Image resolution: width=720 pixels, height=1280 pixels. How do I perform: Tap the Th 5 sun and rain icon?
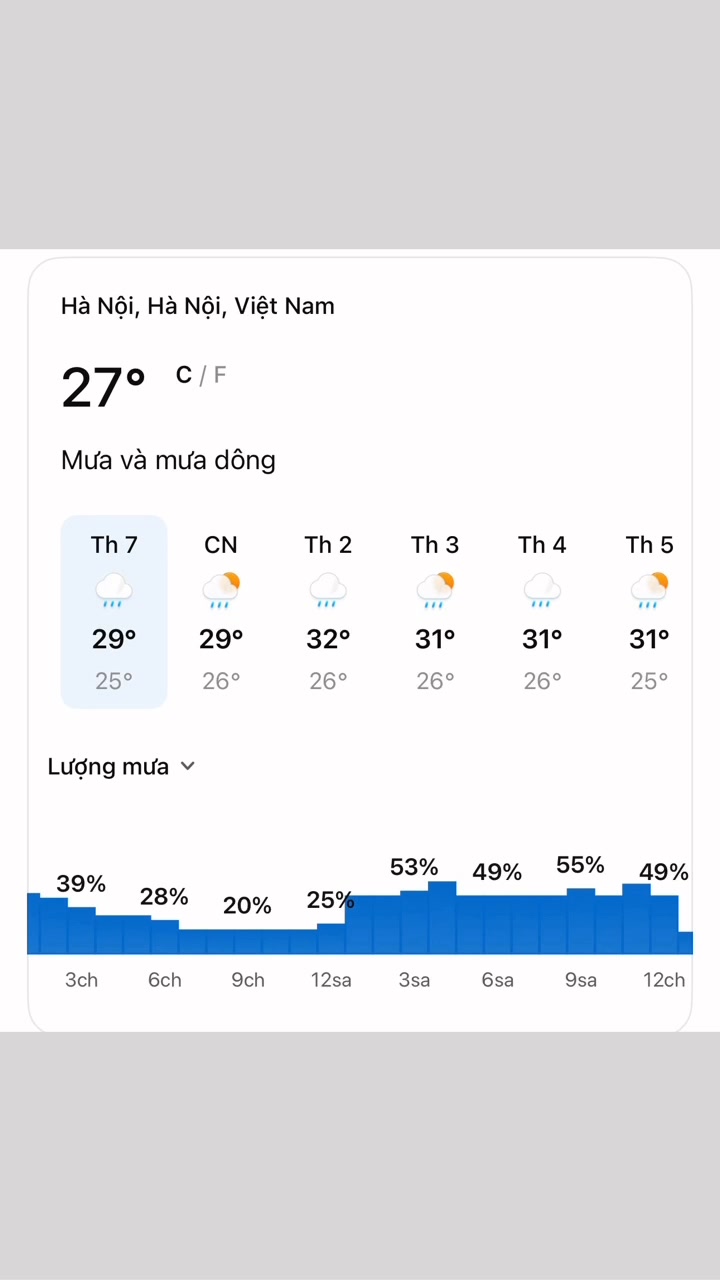pos(649,590)
